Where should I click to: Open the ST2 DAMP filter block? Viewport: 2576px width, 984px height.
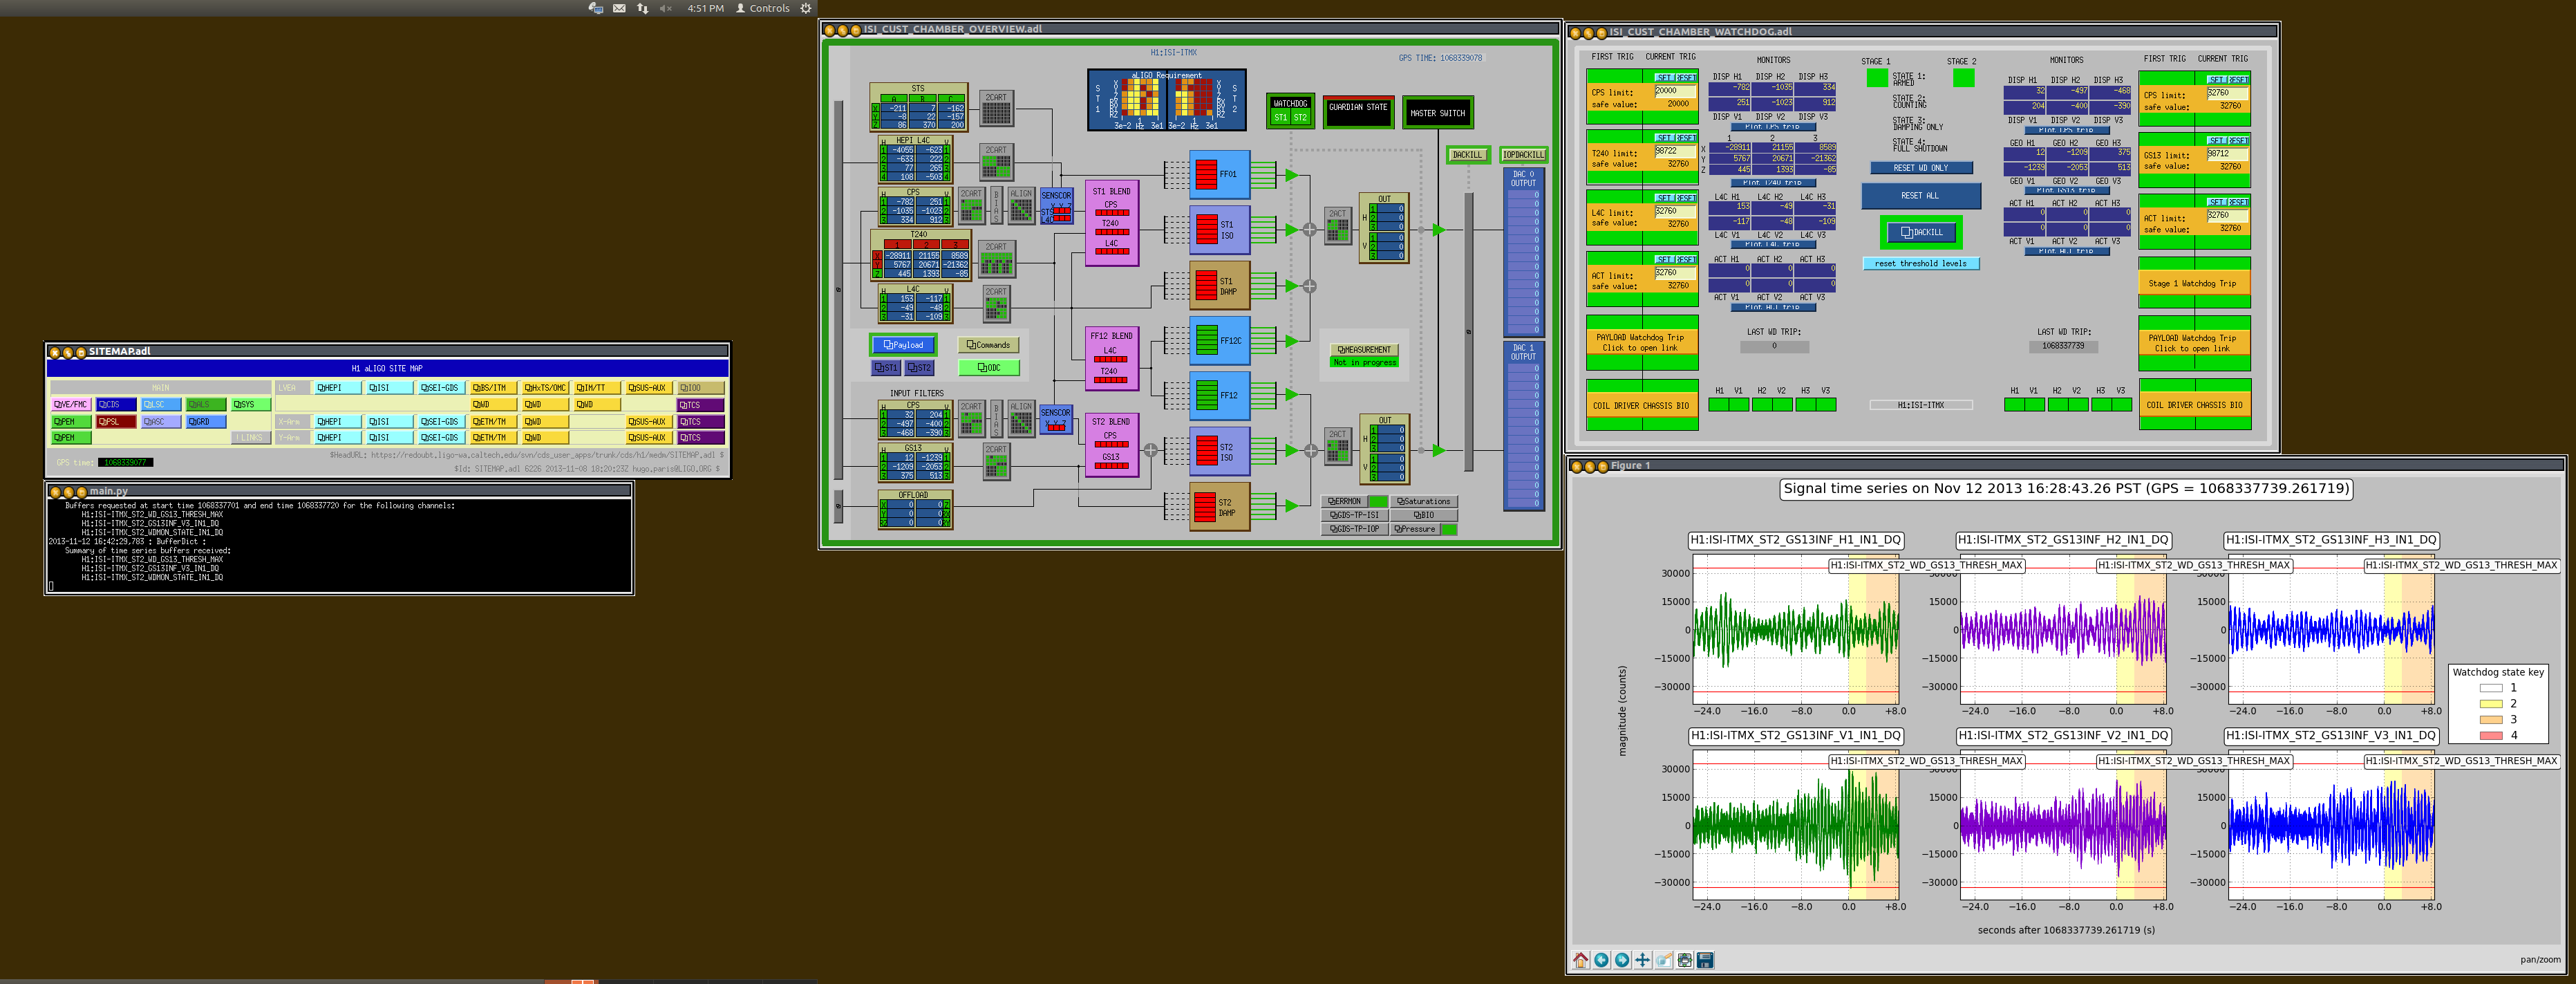click(1220, 507)
